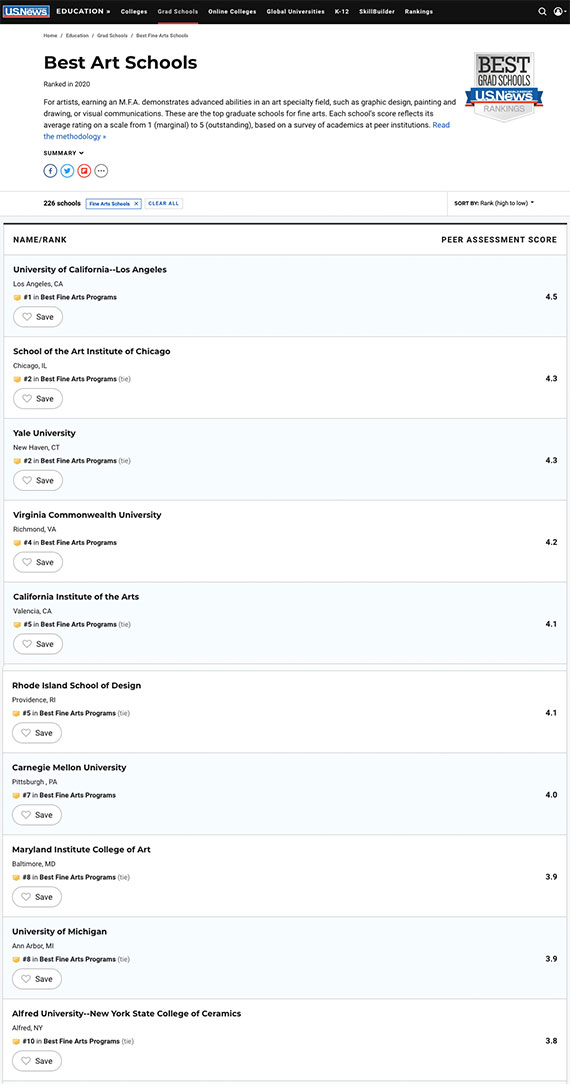The width and height of the screenshot is (570, 1084).
Task: Open the Sort By rank dropdown
Action: click(x=495, y=203)
